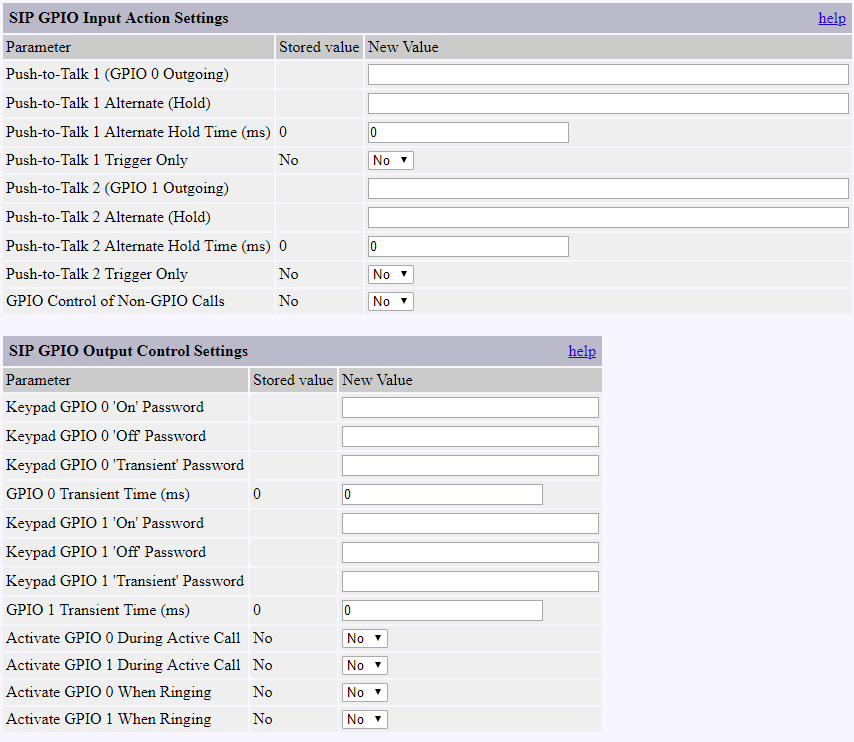Click Keypad GPIO 0 'Transient' Password field
The width and height of the screenshot is (854, 742).
tap(470, 465)
